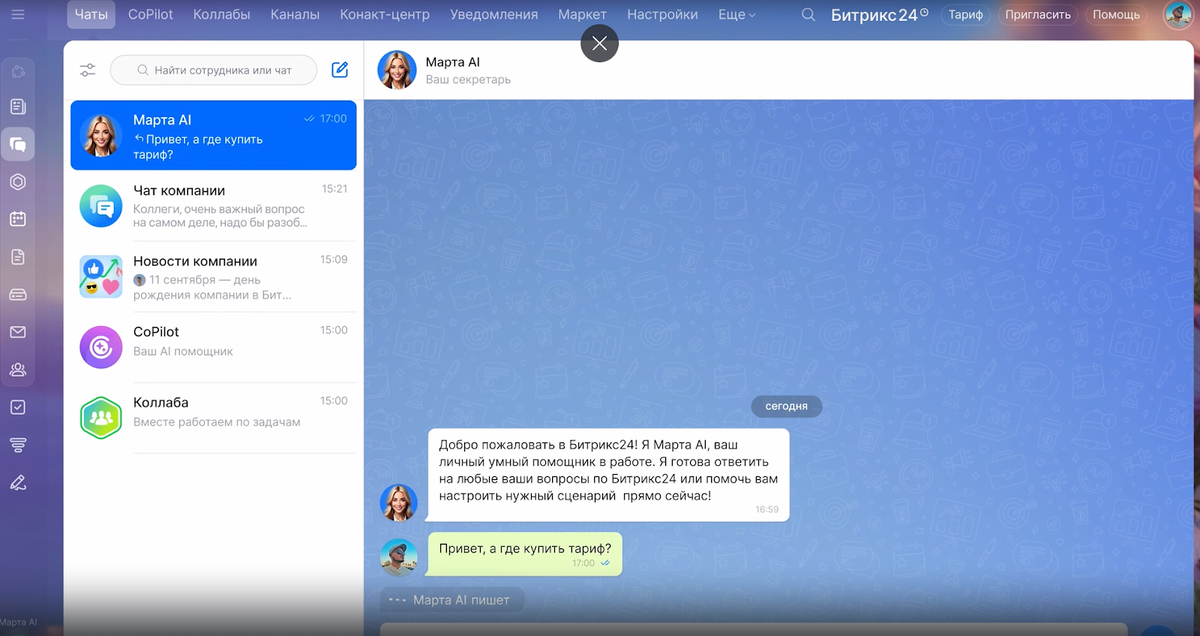This screenshot has width=1200, height=636.
Task: Click the Тариф button
Action: coord(966,15)
